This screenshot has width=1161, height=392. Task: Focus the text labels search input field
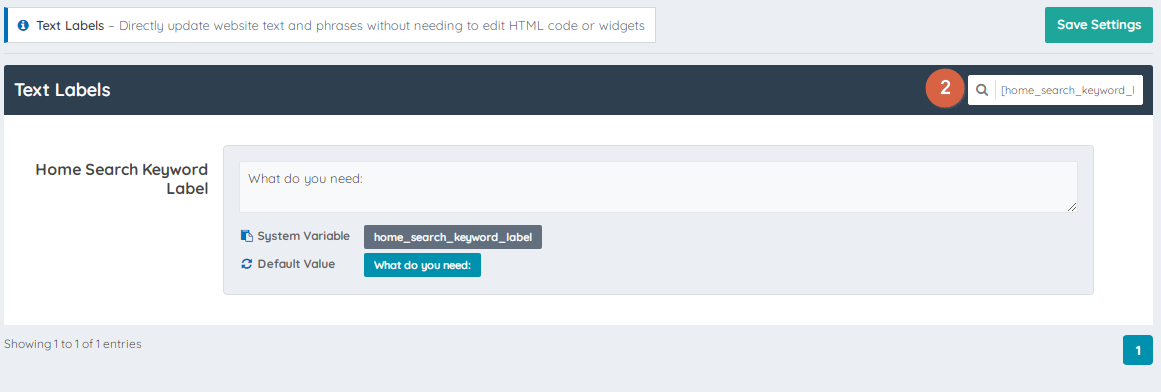point(1068,90)
